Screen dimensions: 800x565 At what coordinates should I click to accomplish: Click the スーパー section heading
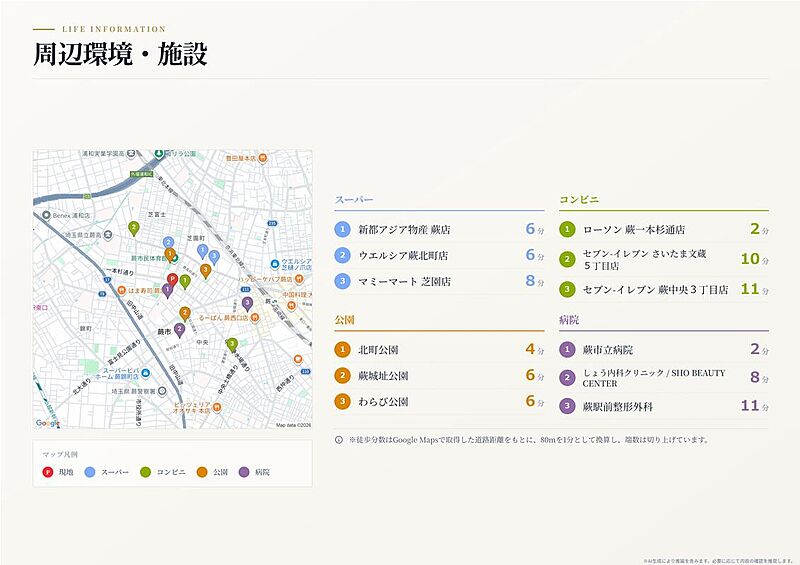pyautogui.click(x=354, y=200)
